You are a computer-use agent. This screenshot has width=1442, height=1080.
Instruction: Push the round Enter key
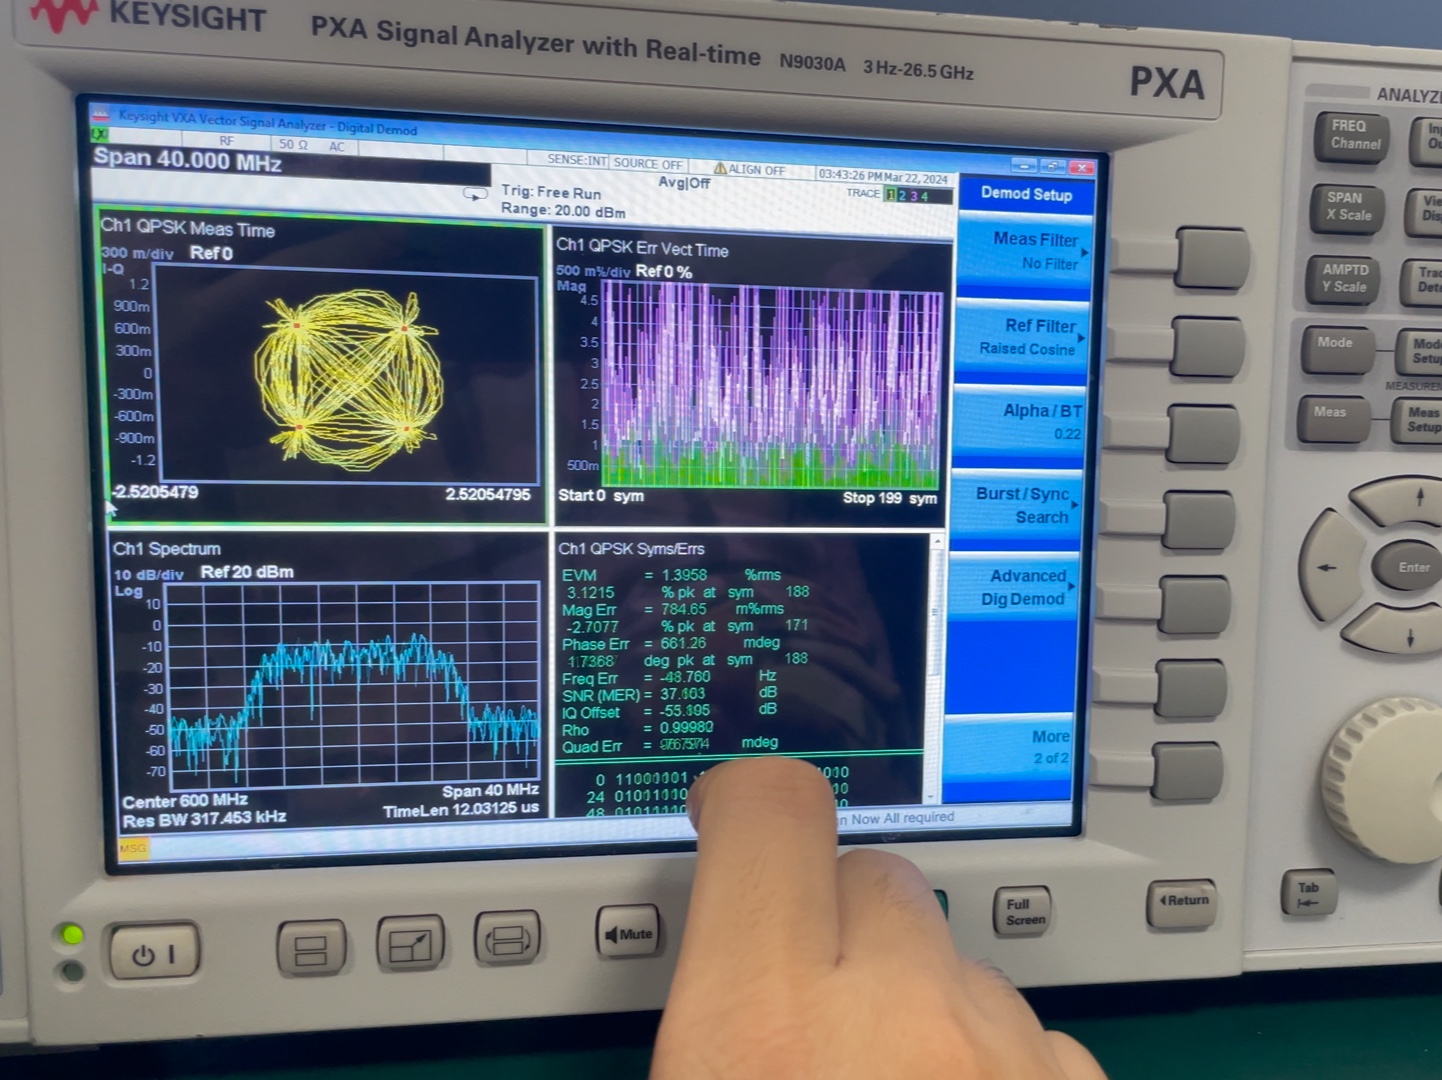click(x=1411, y=568)
